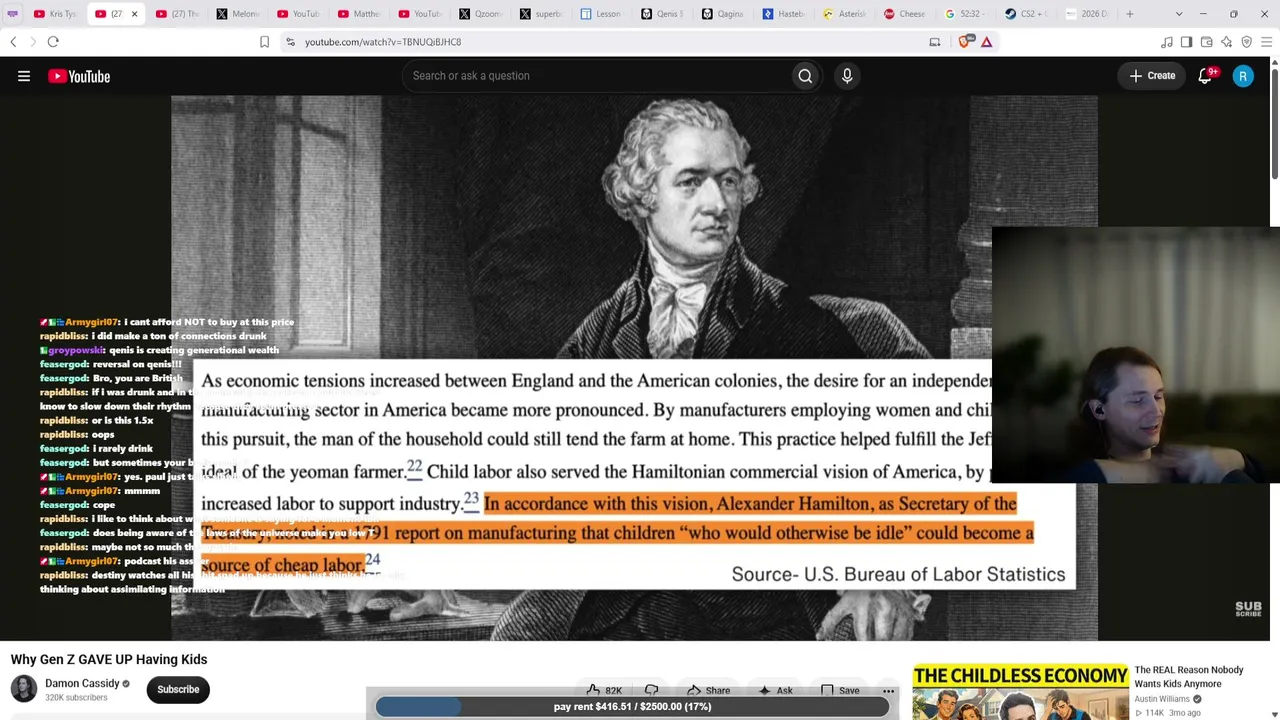Switch to the Asterisk tab
The height and width of the screenshot is (720, 1280).
[x=844, y=14]
